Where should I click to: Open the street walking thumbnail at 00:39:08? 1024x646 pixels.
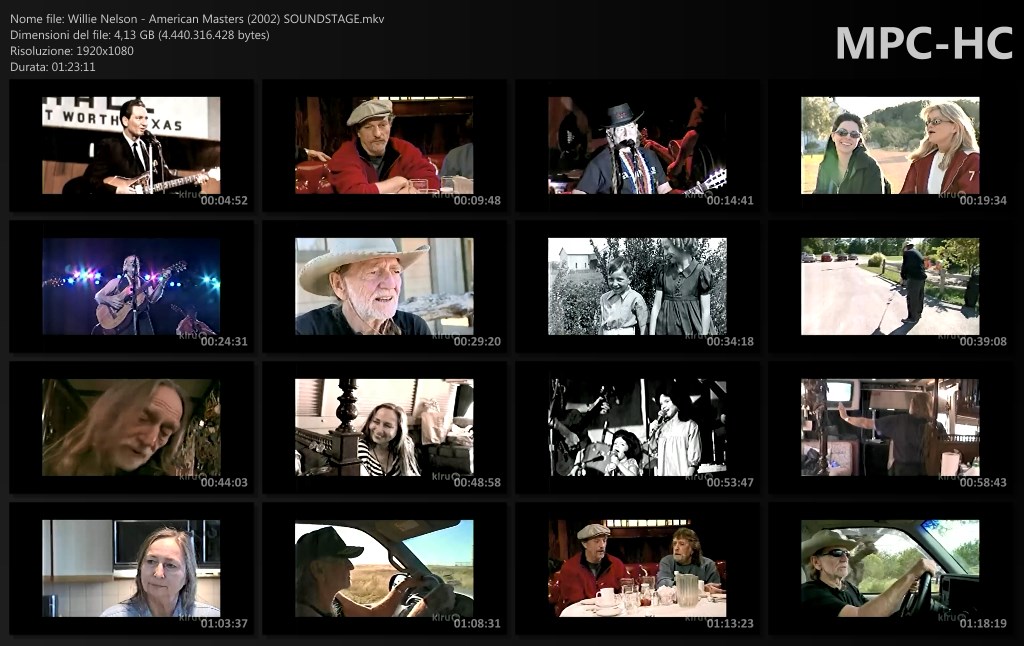890,286
